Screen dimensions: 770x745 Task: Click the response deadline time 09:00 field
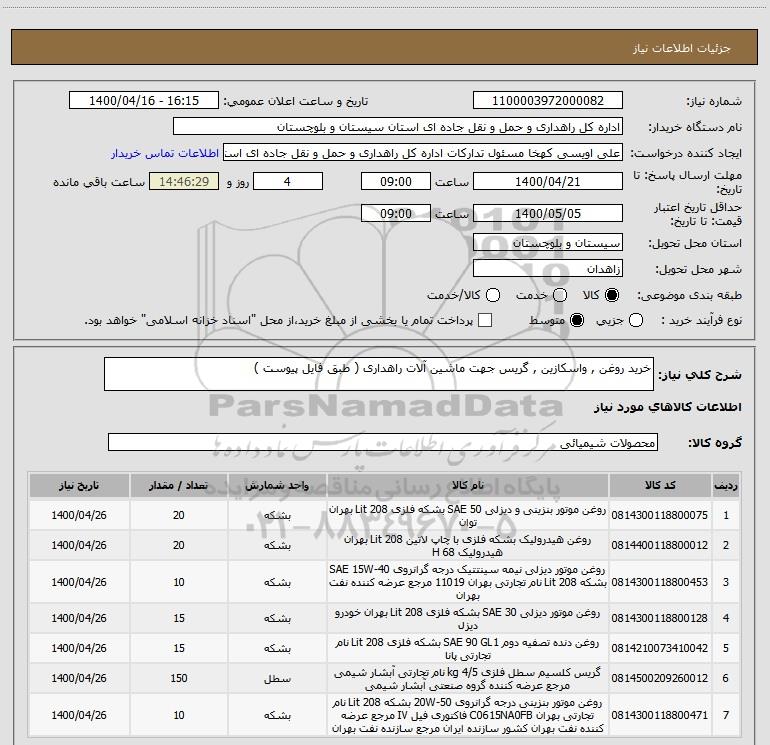coord(396,181)
